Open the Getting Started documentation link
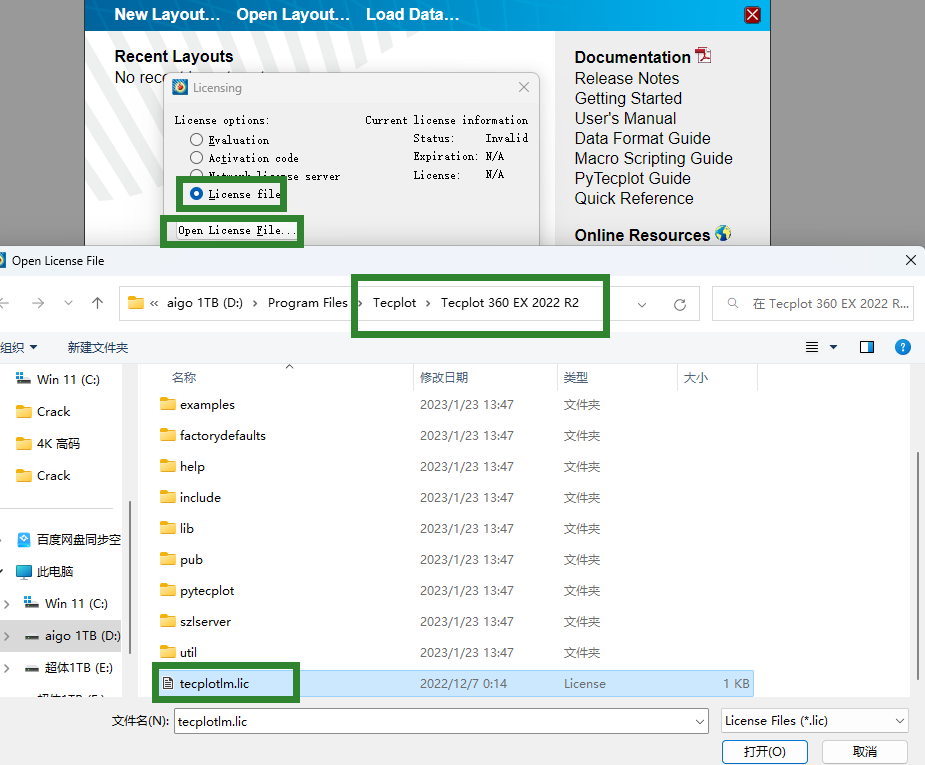This screenshot has width=925, height=765. tap(628, 99)
